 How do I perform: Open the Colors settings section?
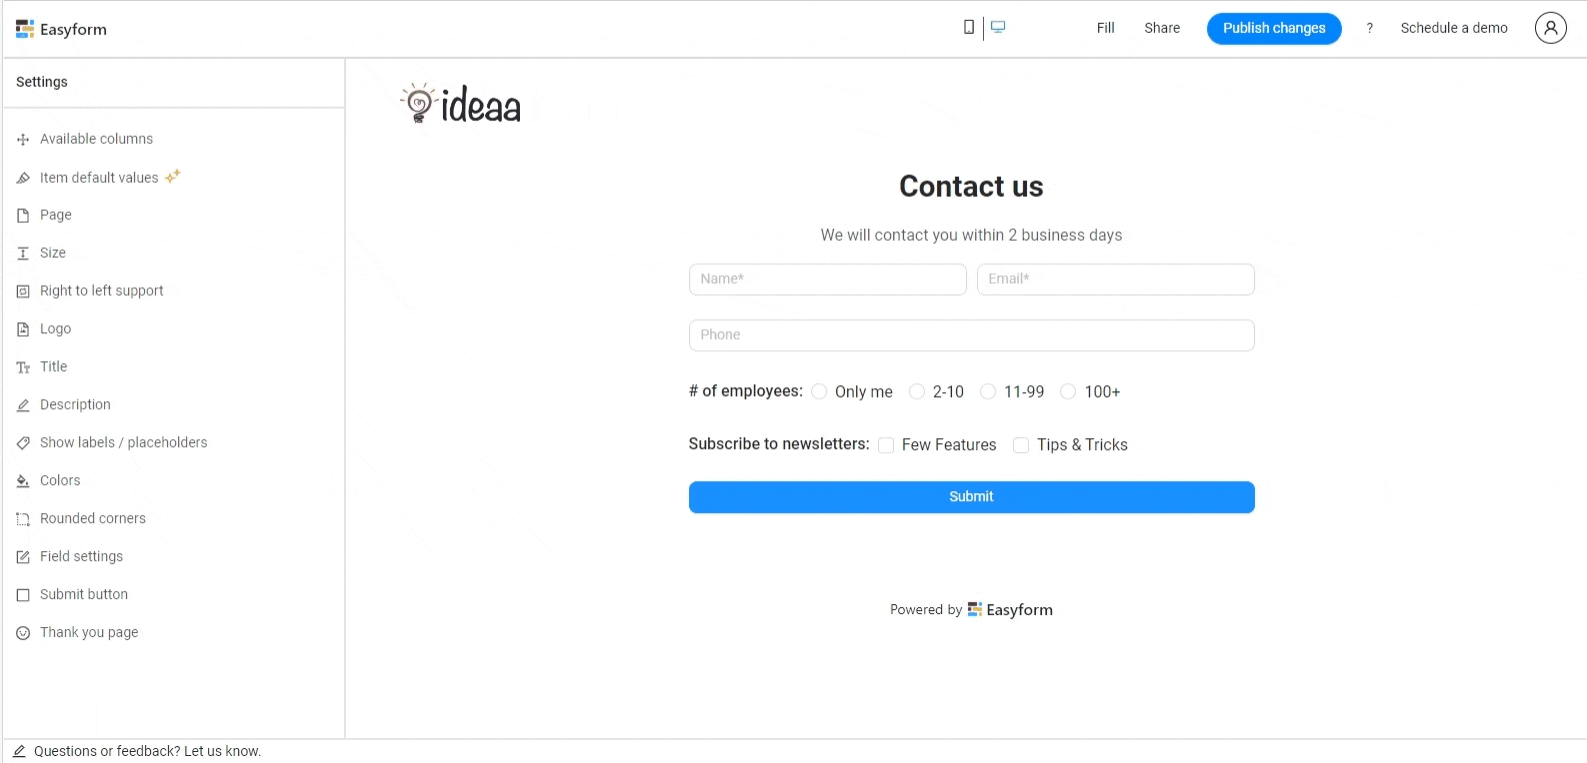60,481
